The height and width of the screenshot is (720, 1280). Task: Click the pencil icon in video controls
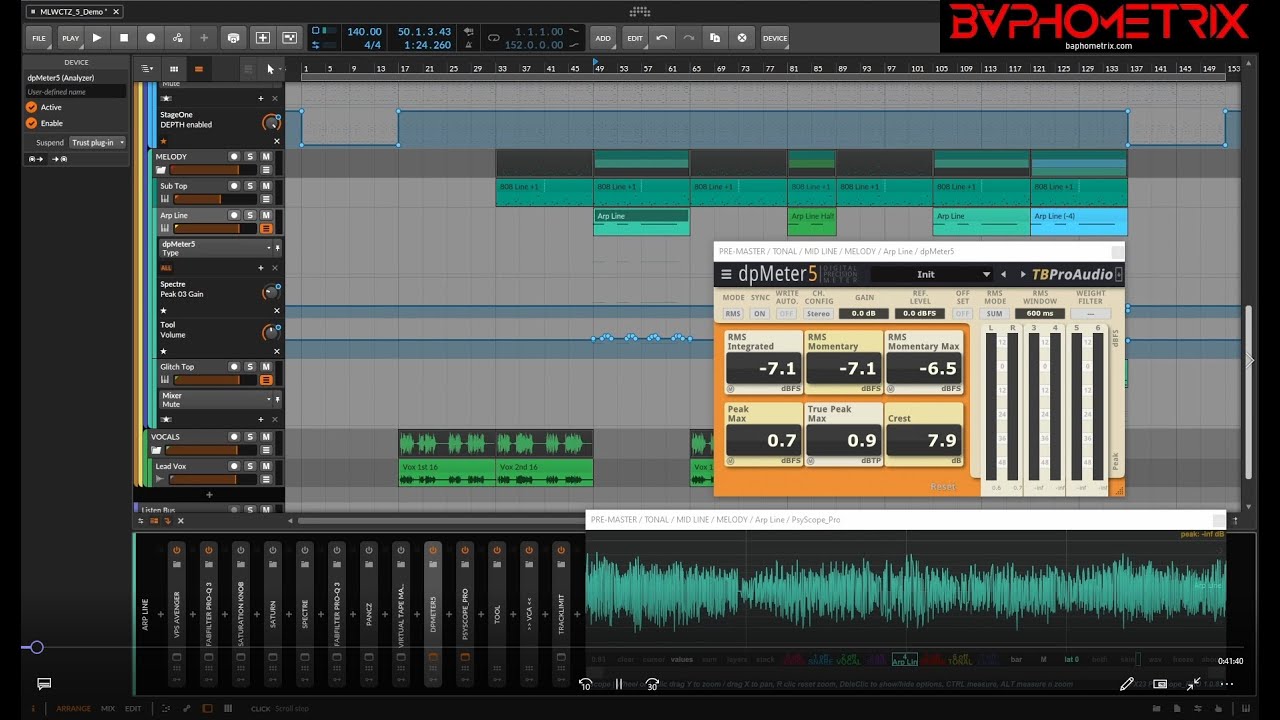[x=1127, y=684]
